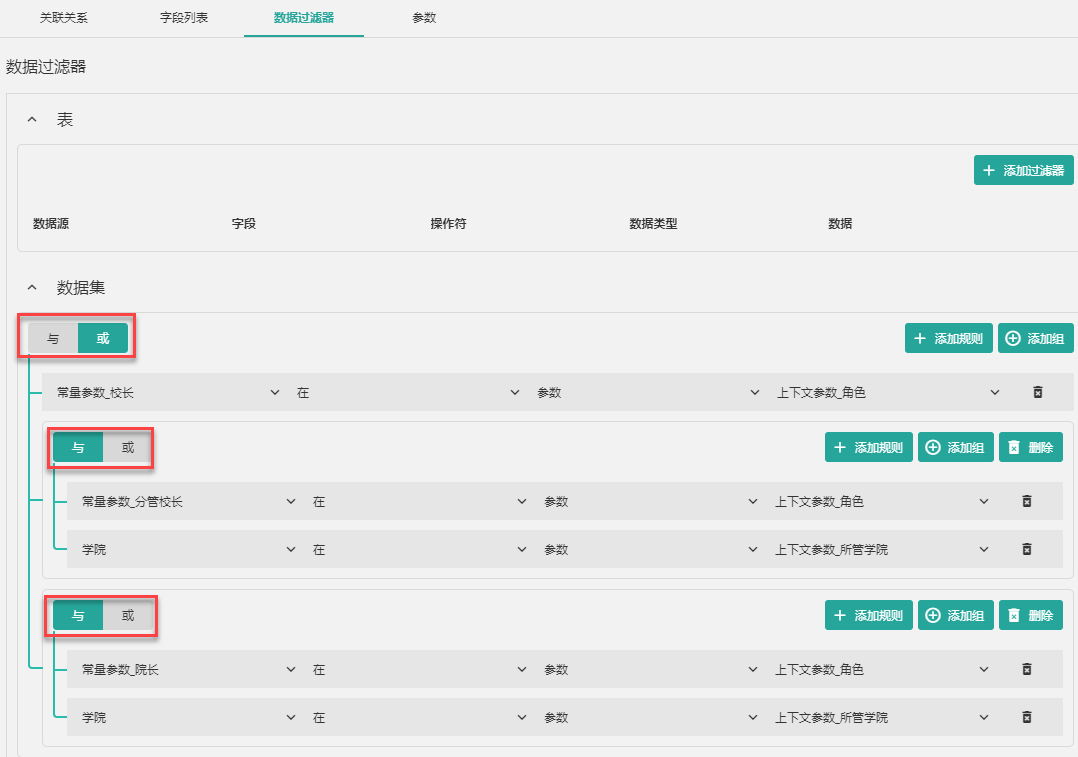
Task: Remove the 常量参数_院长 rule using trash icon
Action: point(1026,669)
